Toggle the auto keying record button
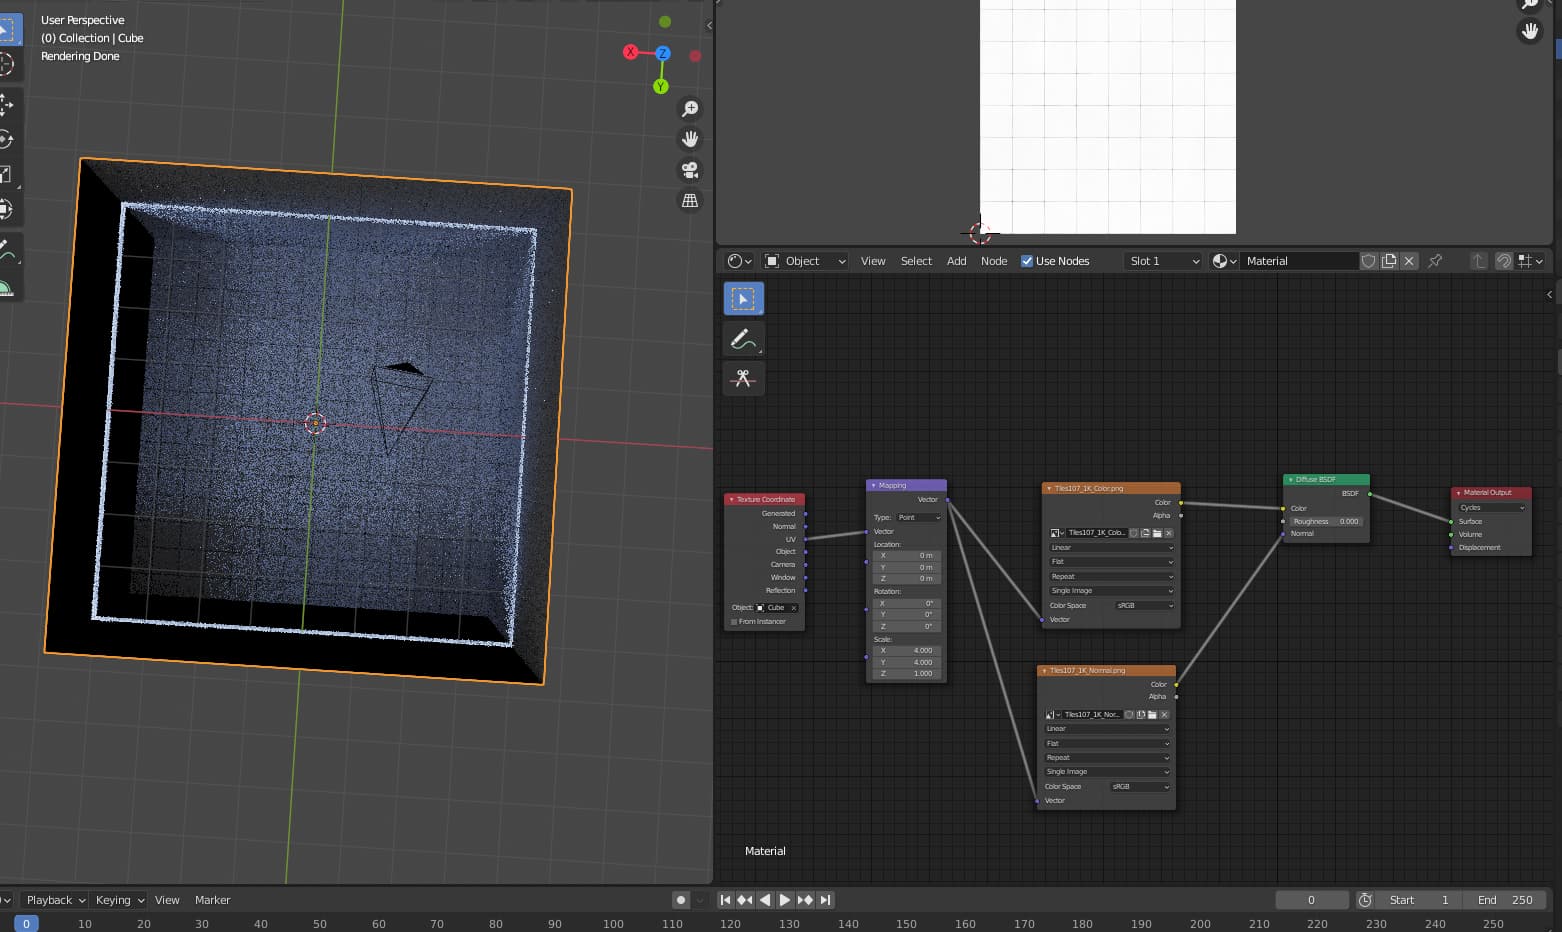This screenshot has height=932, width=1562. [x=681, y=900]
